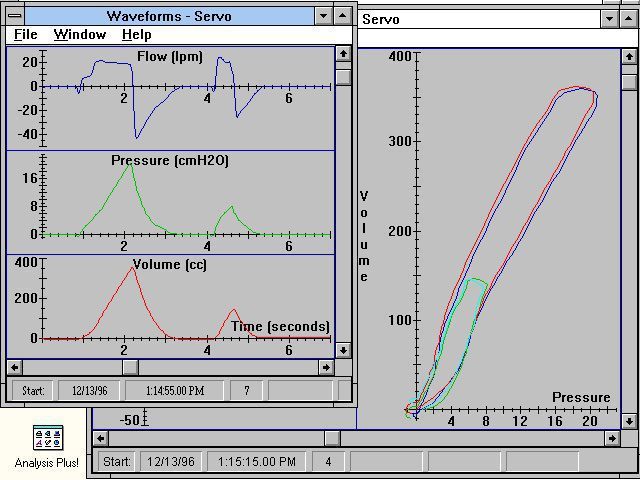Click the Waveforms vertical scrollbar down arrow
This screenshot has height=480, width=640.
343,350
